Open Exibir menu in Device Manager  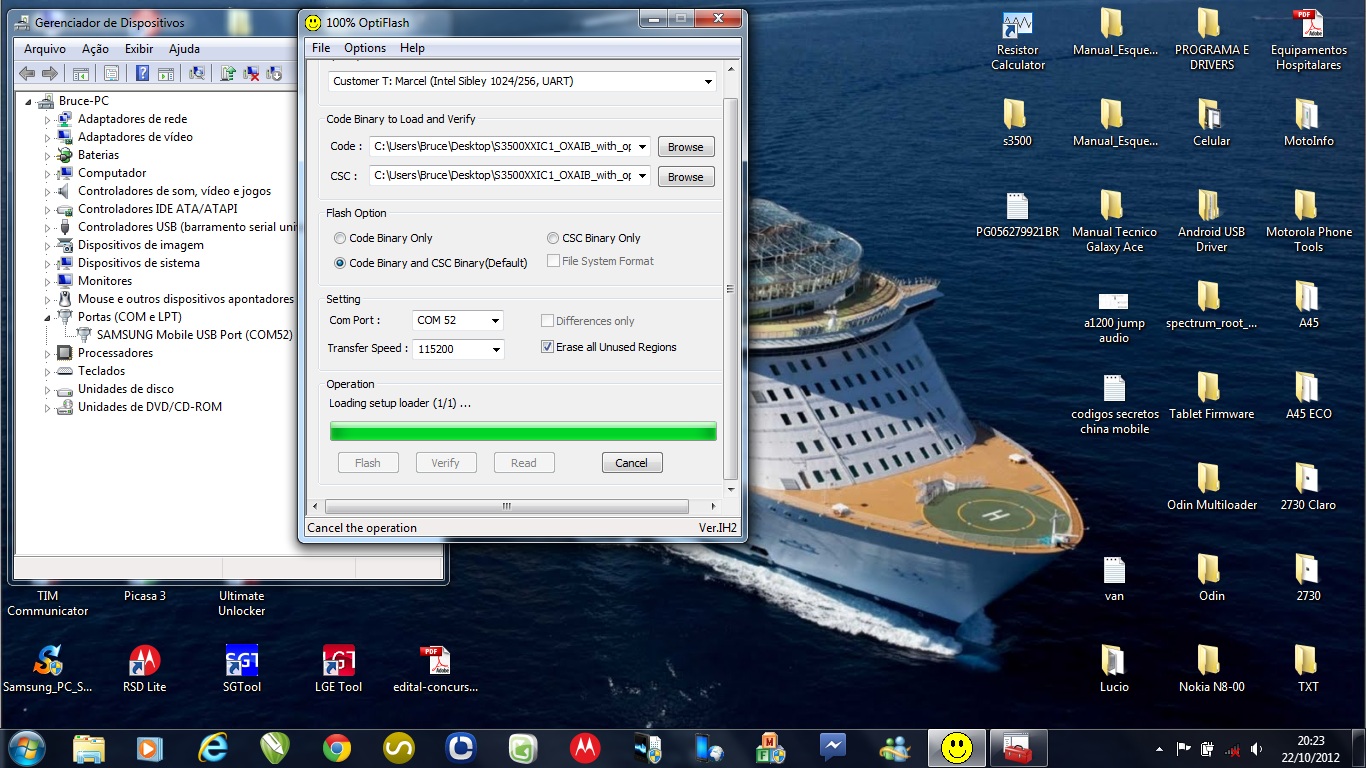139,49
